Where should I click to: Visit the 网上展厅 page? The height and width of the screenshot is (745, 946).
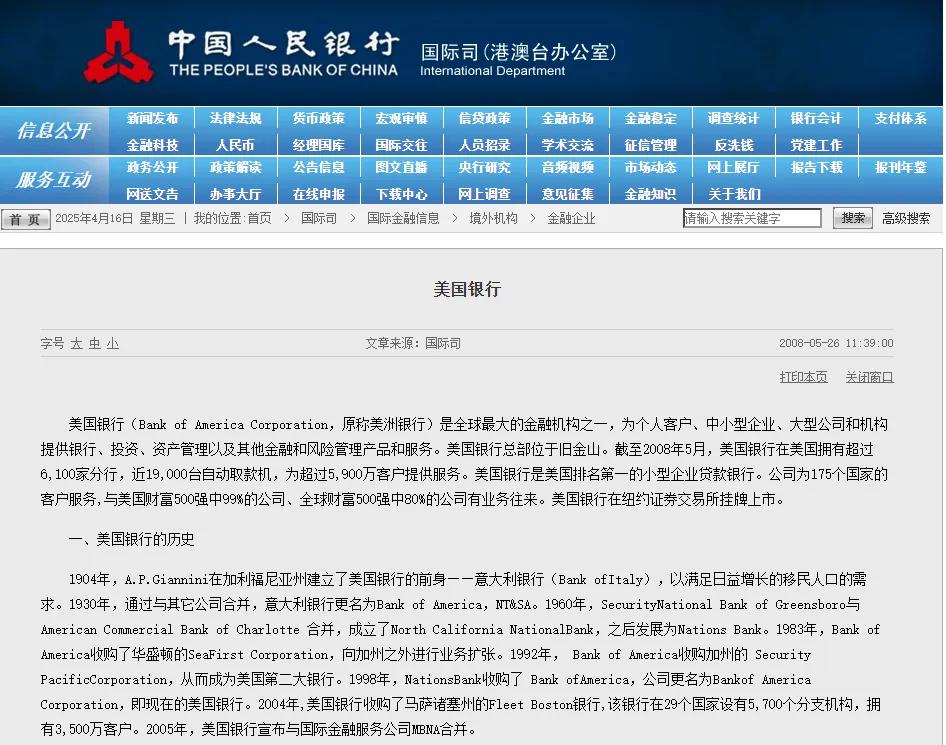point(734,167)
